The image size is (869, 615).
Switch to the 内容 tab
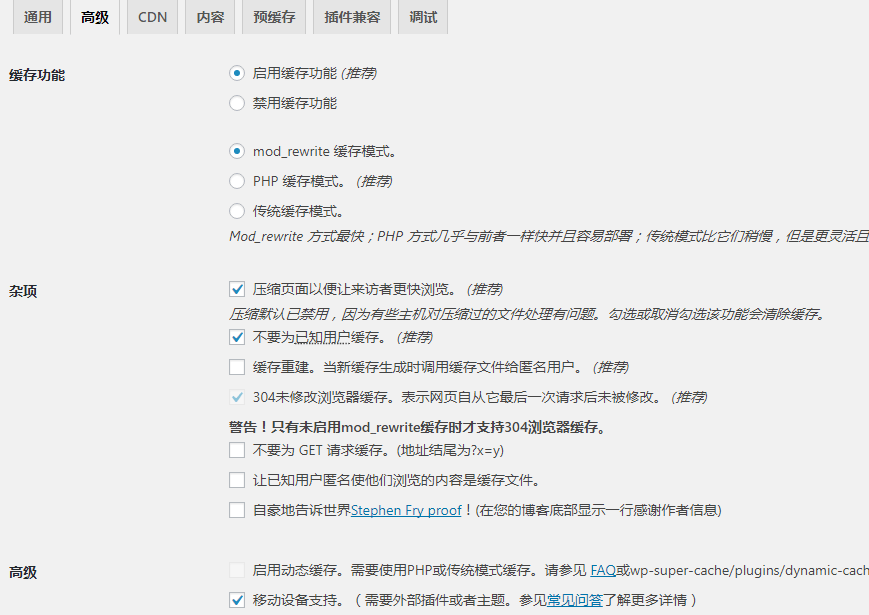point(209,17)
